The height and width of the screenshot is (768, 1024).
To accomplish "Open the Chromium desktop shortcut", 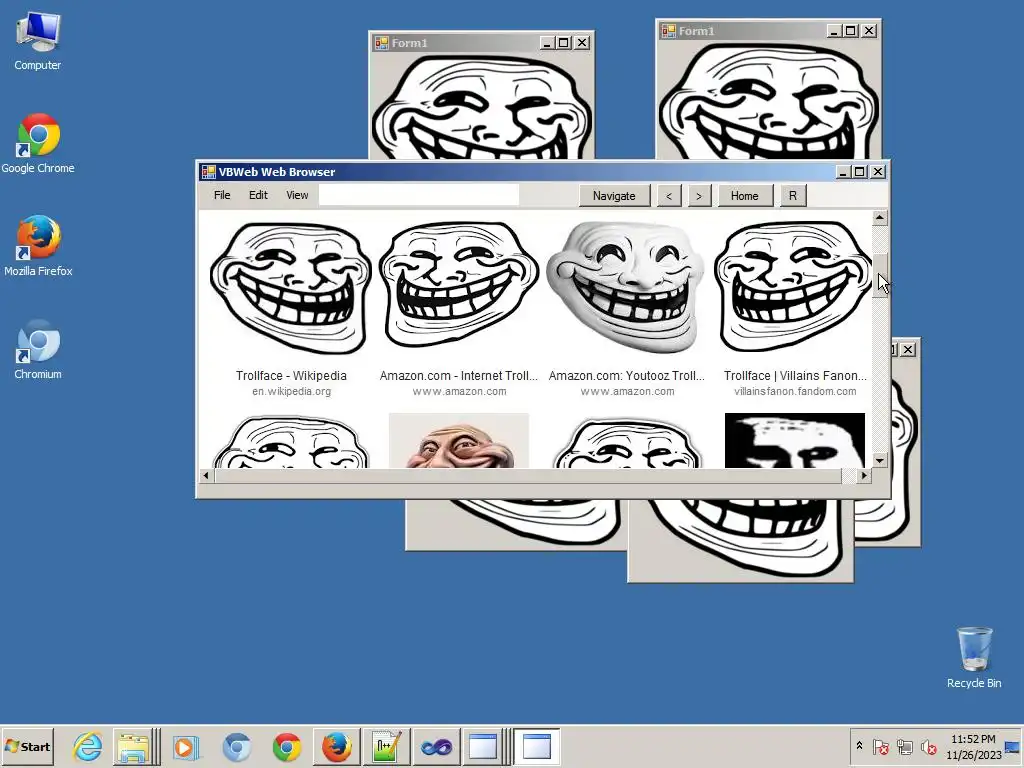I will point(38,349).
